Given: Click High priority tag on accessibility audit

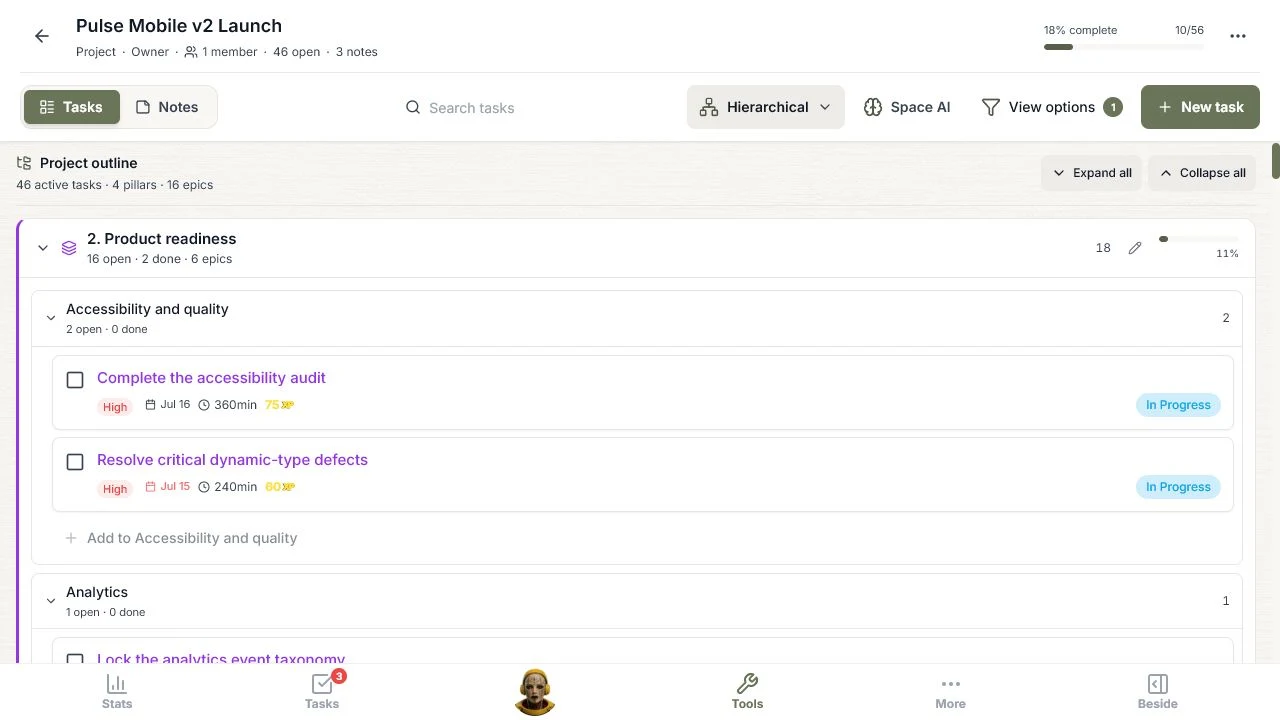Looking at the screenshot, I should pyautogui.click(x=115, y=407).
